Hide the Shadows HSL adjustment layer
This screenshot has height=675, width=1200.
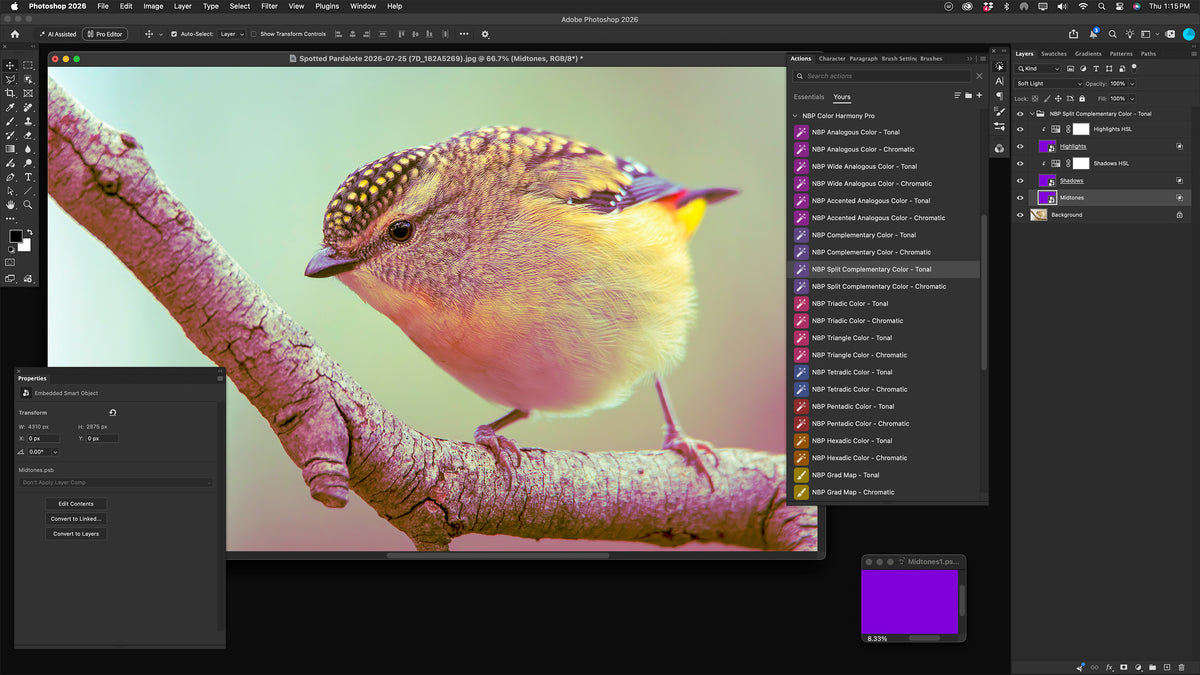pos(1020,163)
